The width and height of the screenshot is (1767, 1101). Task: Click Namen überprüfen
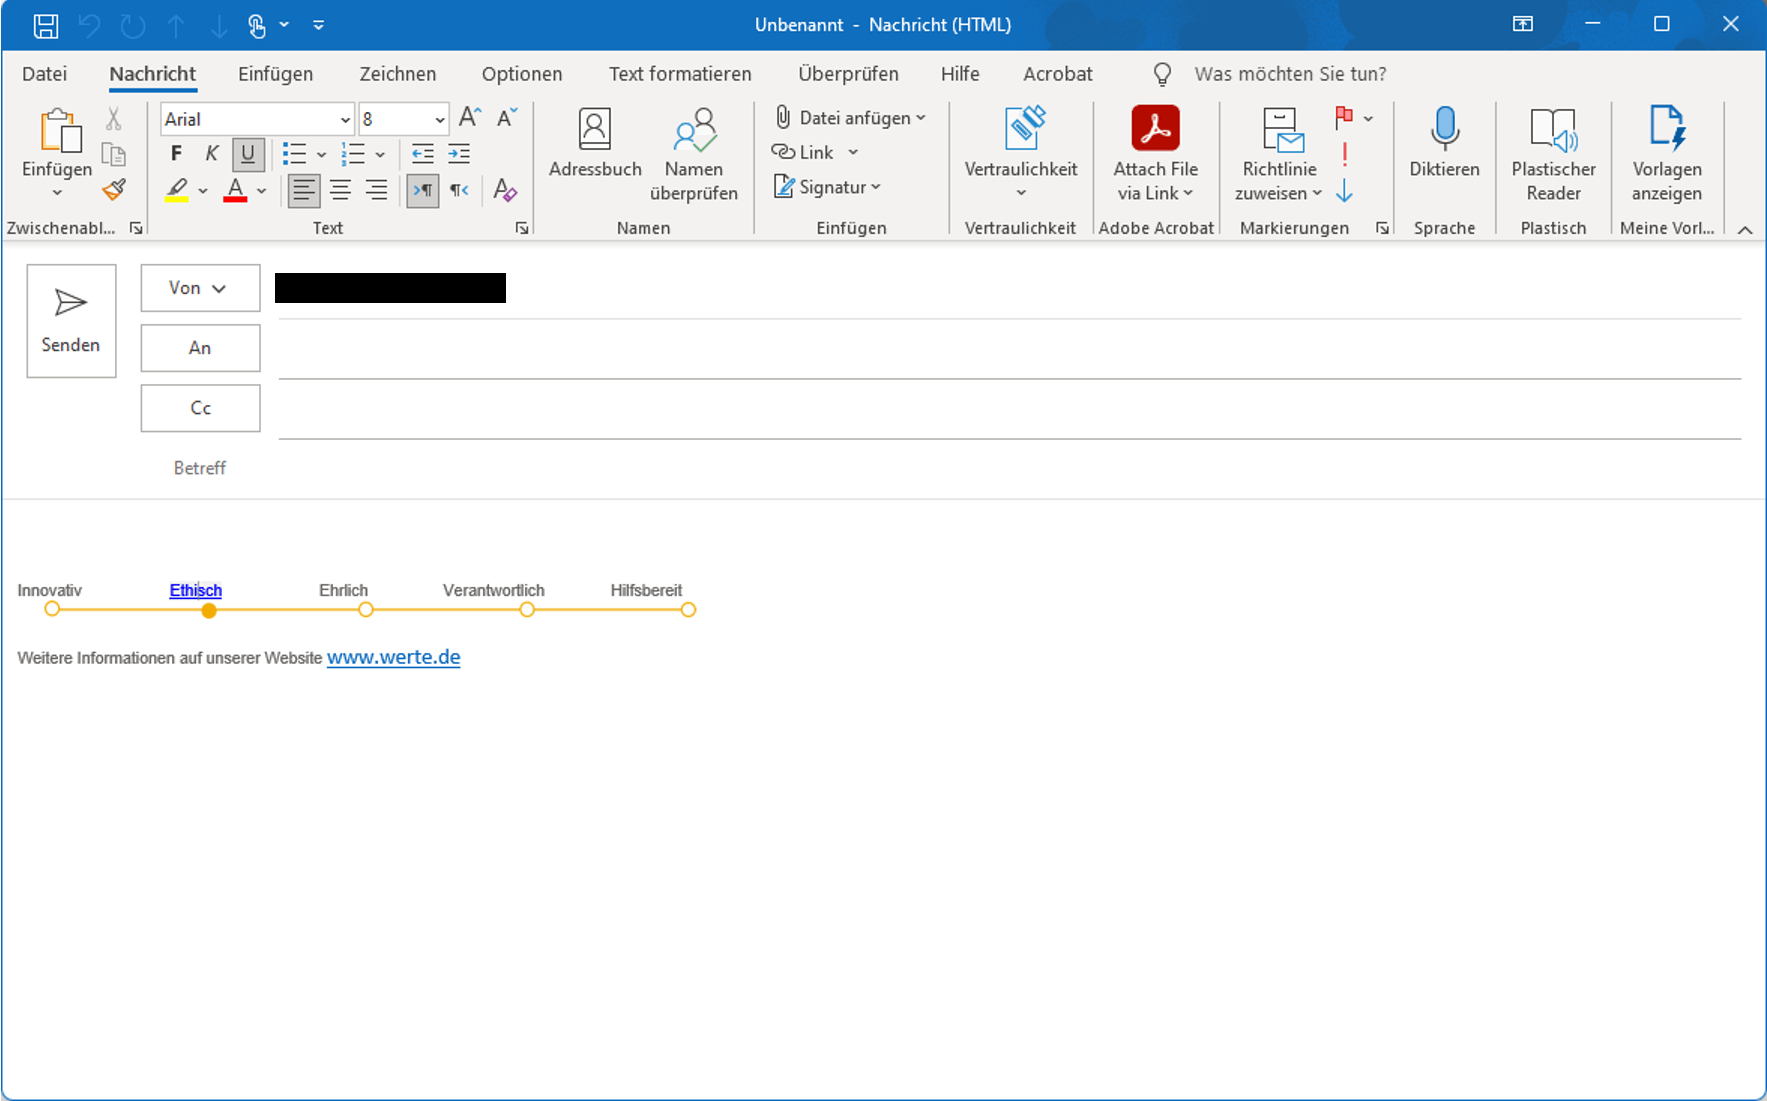[x=694, y=155]
